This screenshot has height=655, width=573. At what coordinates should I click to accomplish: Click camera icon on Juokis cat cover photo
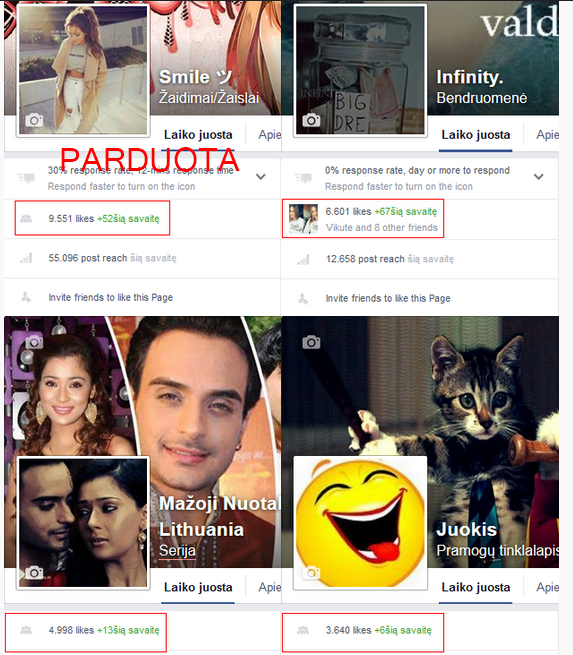[311, 342]
